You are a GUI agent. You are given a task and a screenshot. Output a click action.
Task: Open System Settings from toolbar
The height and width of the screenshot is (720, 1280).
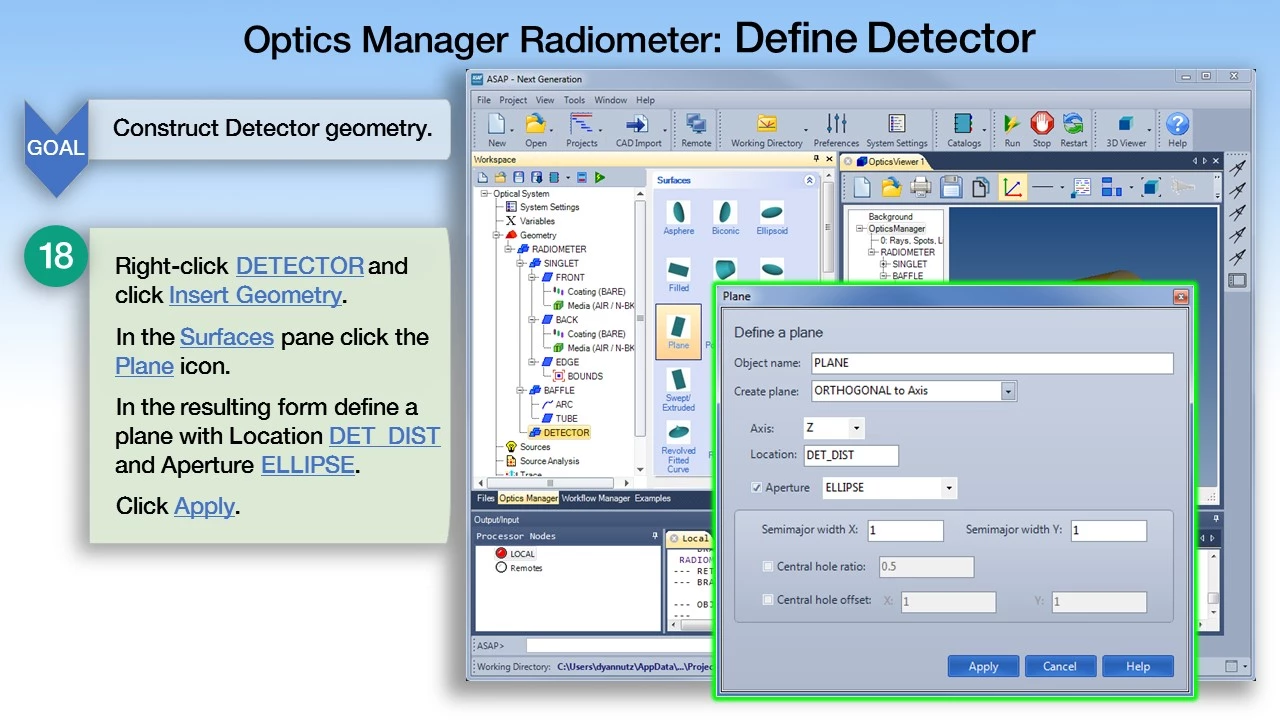(x=896, y=126)
